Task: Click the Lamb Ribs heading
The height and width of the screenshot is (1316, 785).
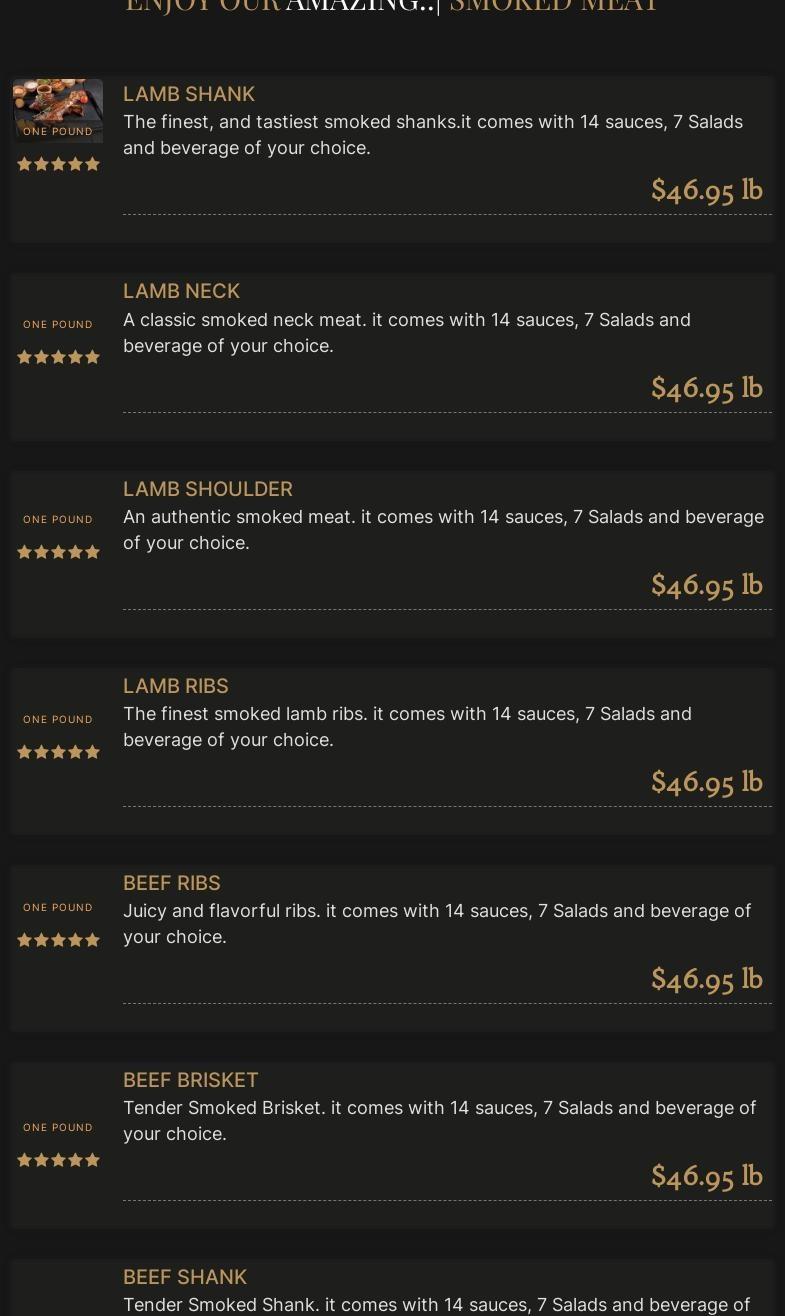Action: click(x=176, y=686)
